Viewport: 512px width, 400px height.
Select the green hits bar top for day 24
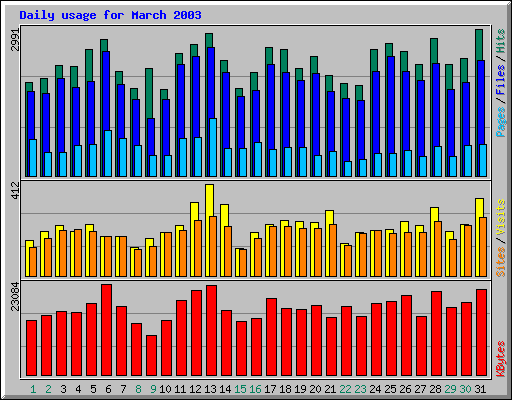click(374, 60)
